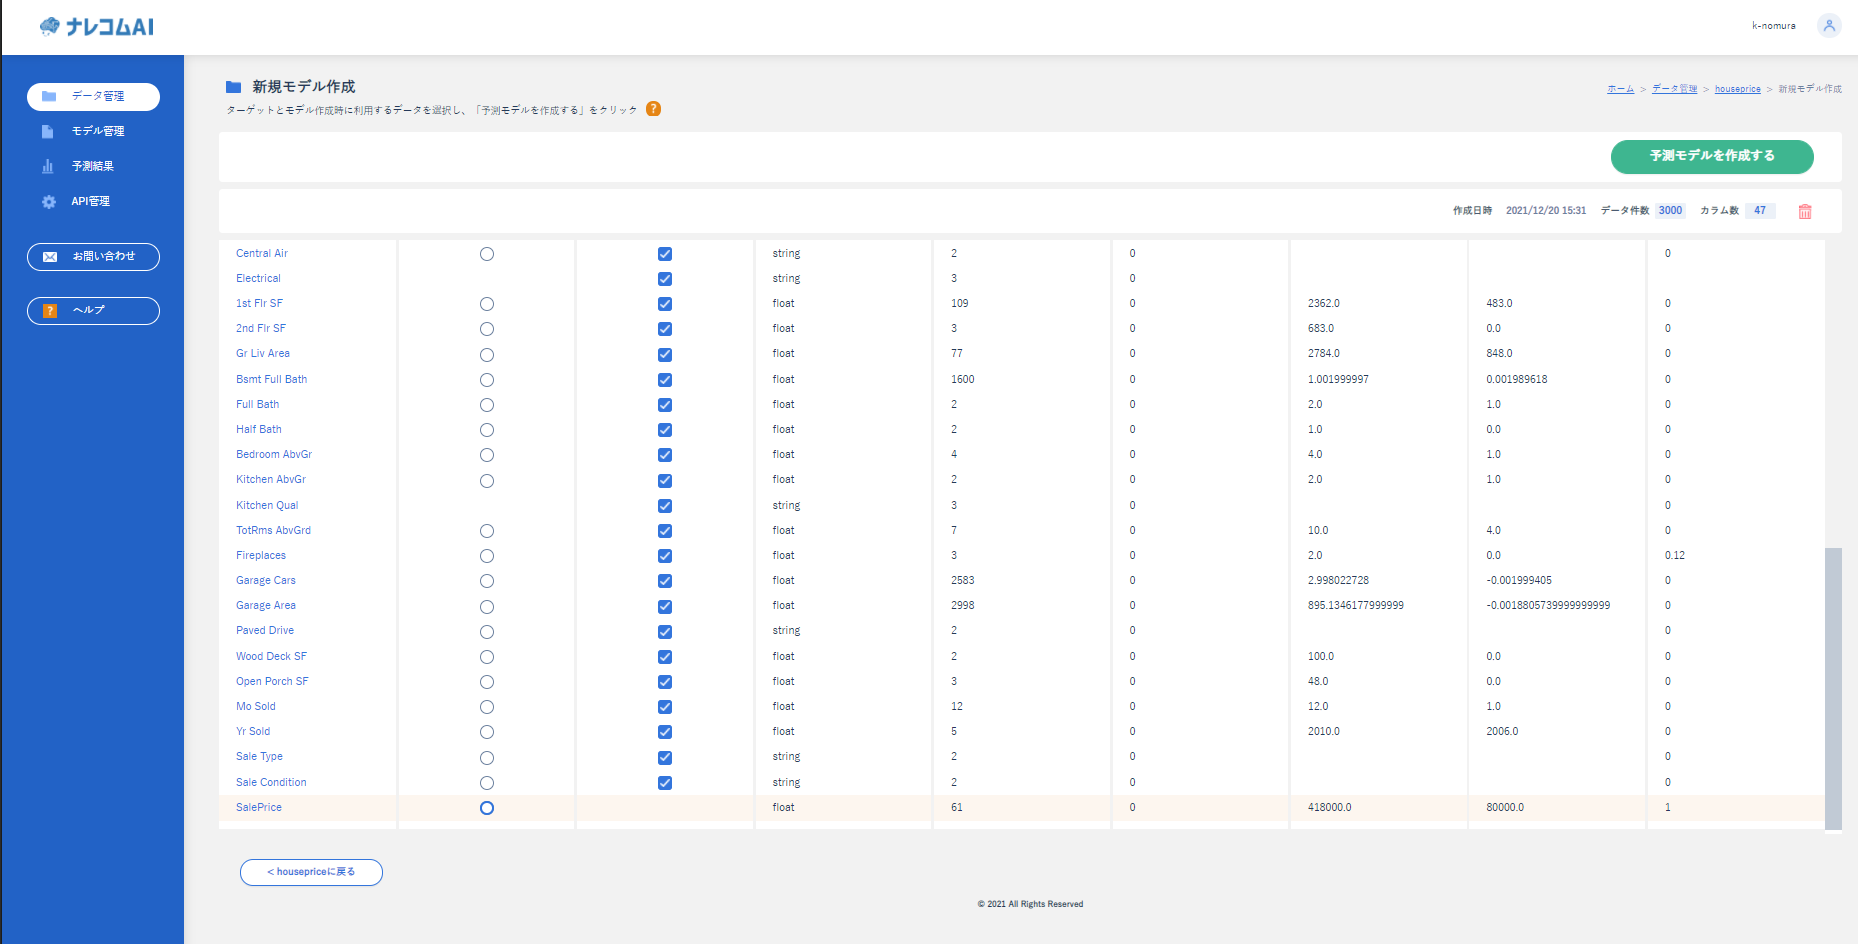Click the お問い合わせ button

93,257
